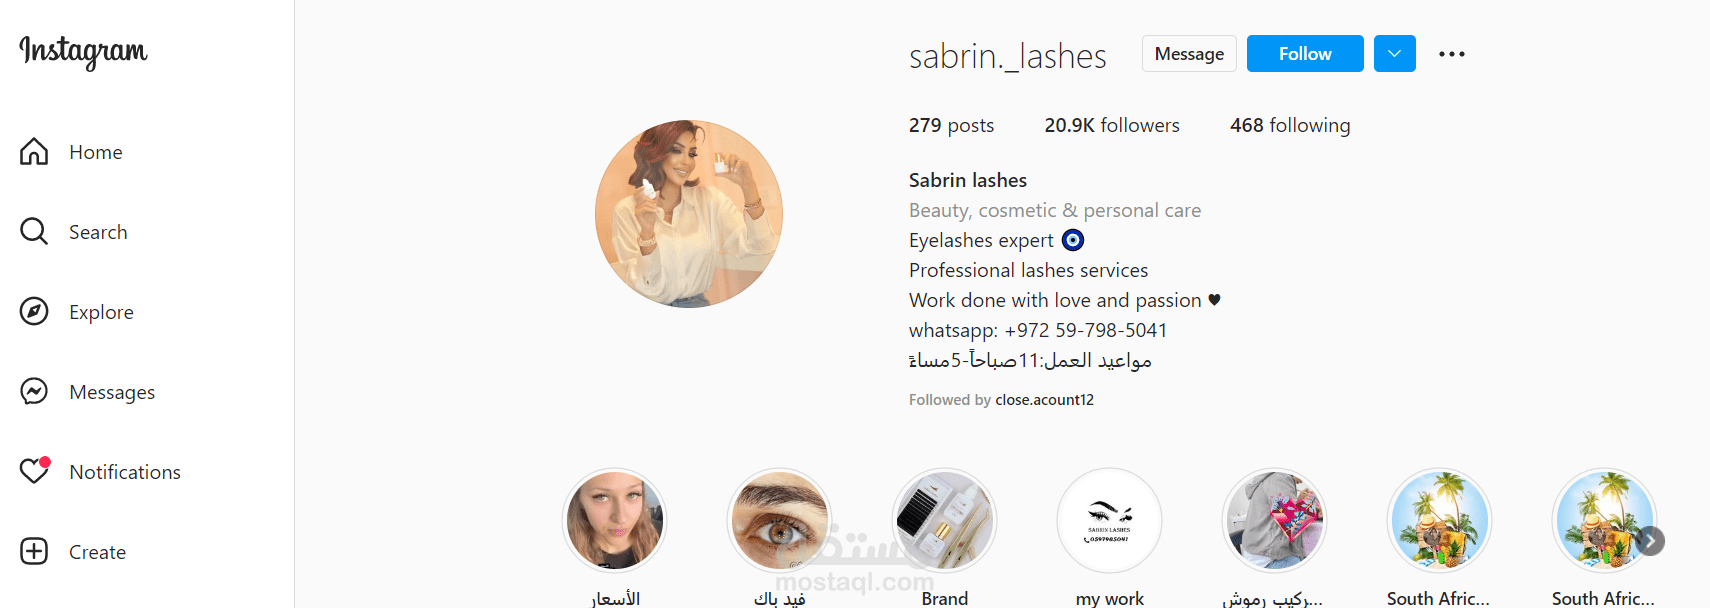Open Notifications heart icon

click(x=35, y=470)
